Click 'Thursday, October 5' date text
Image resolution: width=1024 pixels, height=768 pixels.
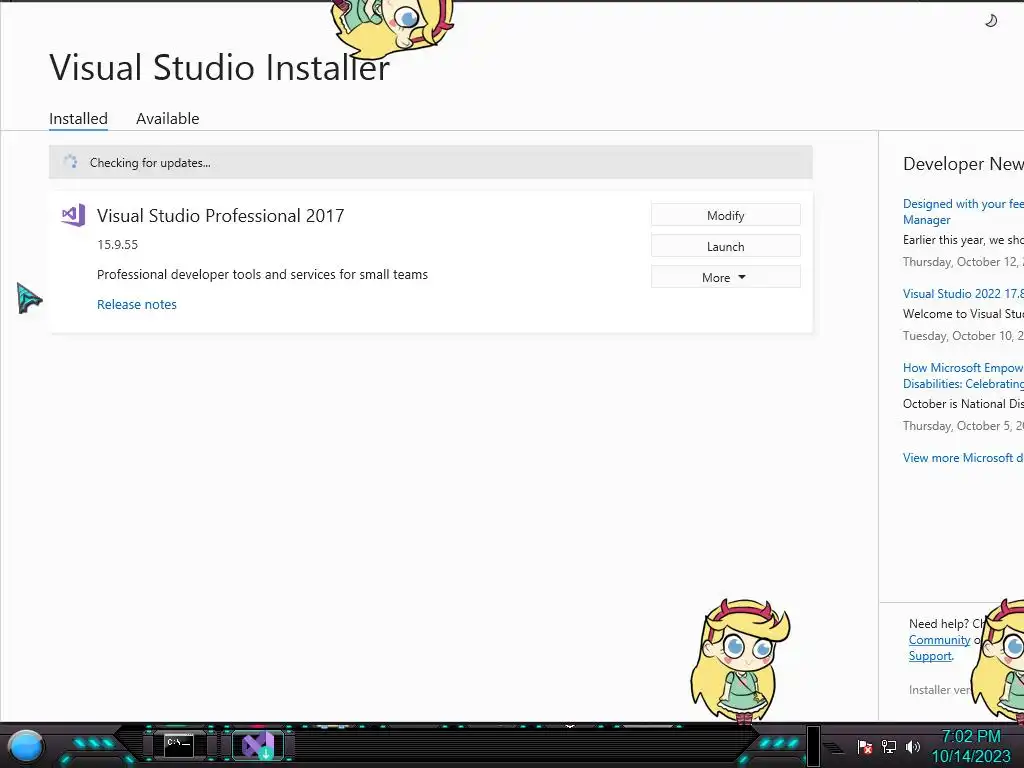[963, 426]
